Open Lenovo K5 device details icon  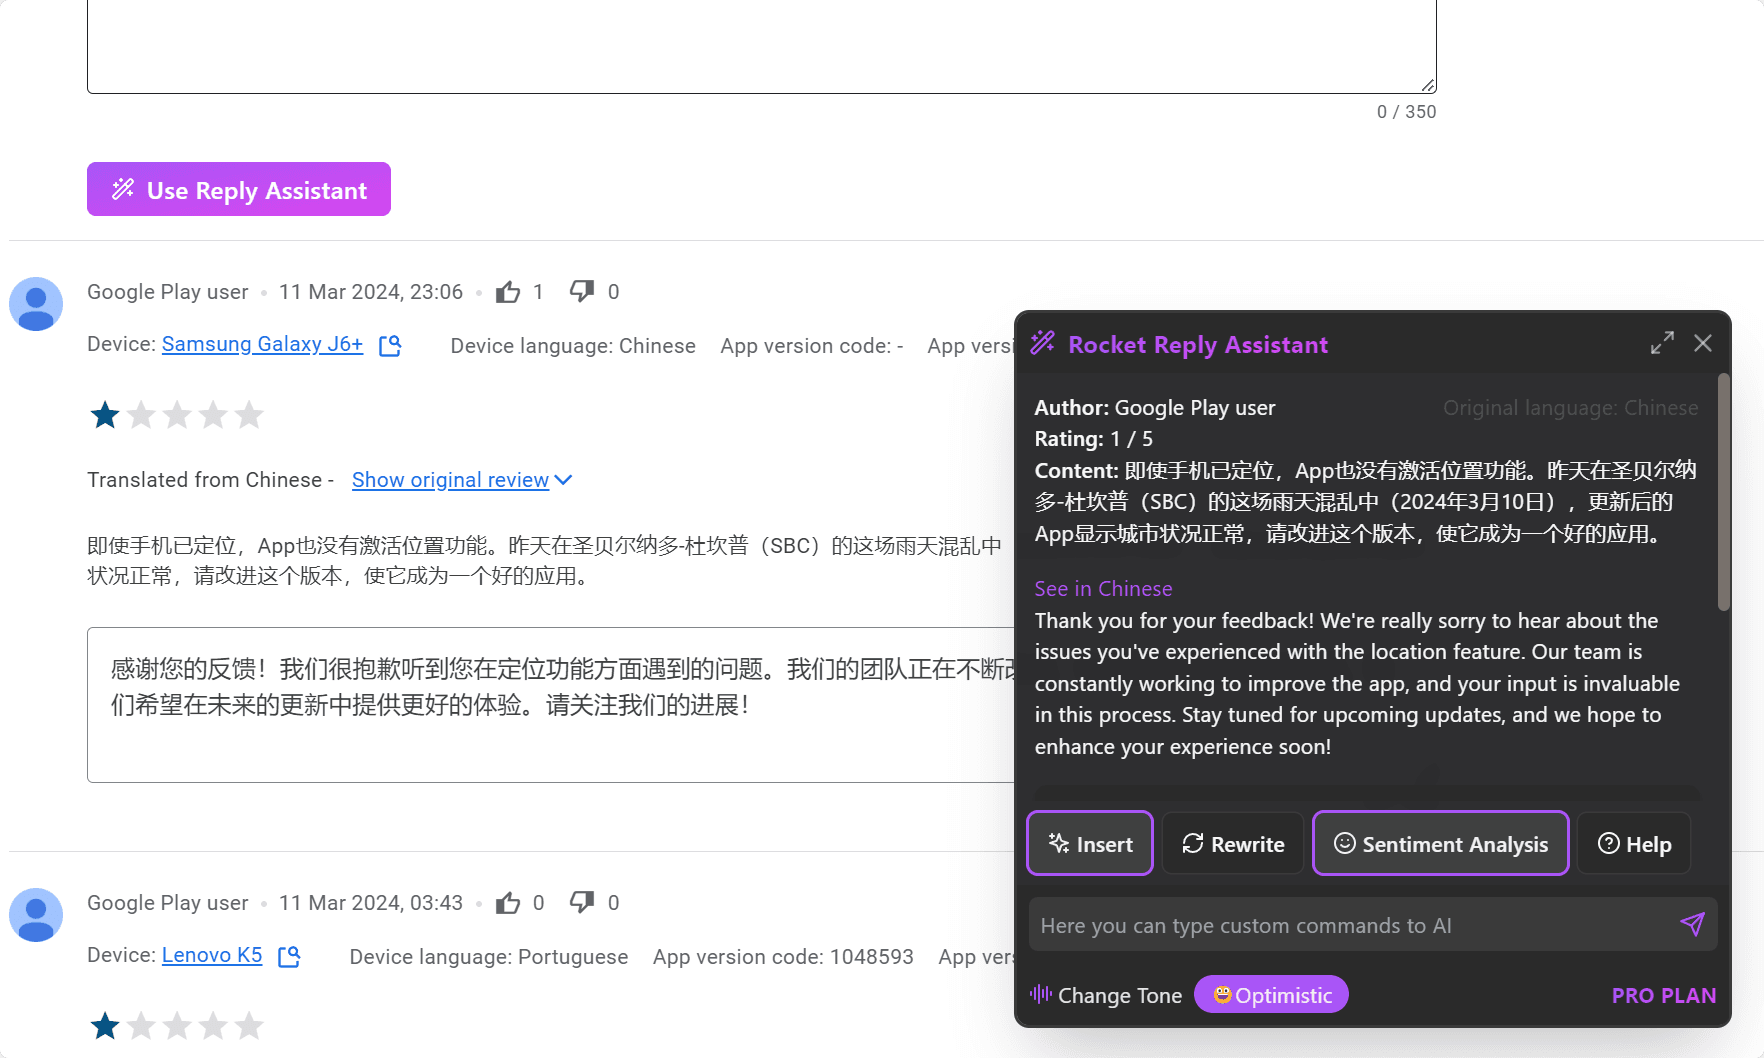289,956
